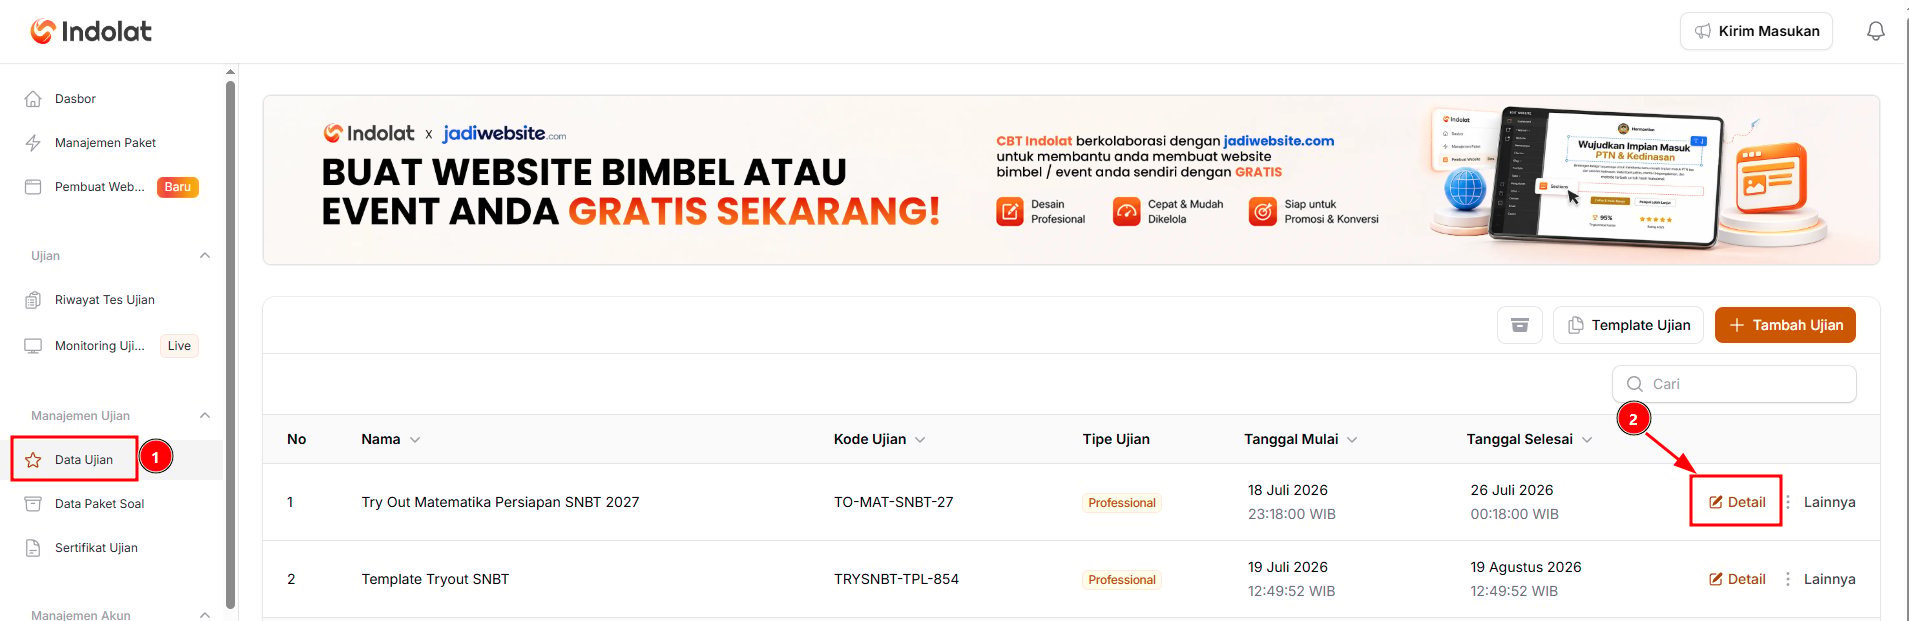
Task: Open Monitoring Ujian in the sidebar
Action: coord(99,346)
